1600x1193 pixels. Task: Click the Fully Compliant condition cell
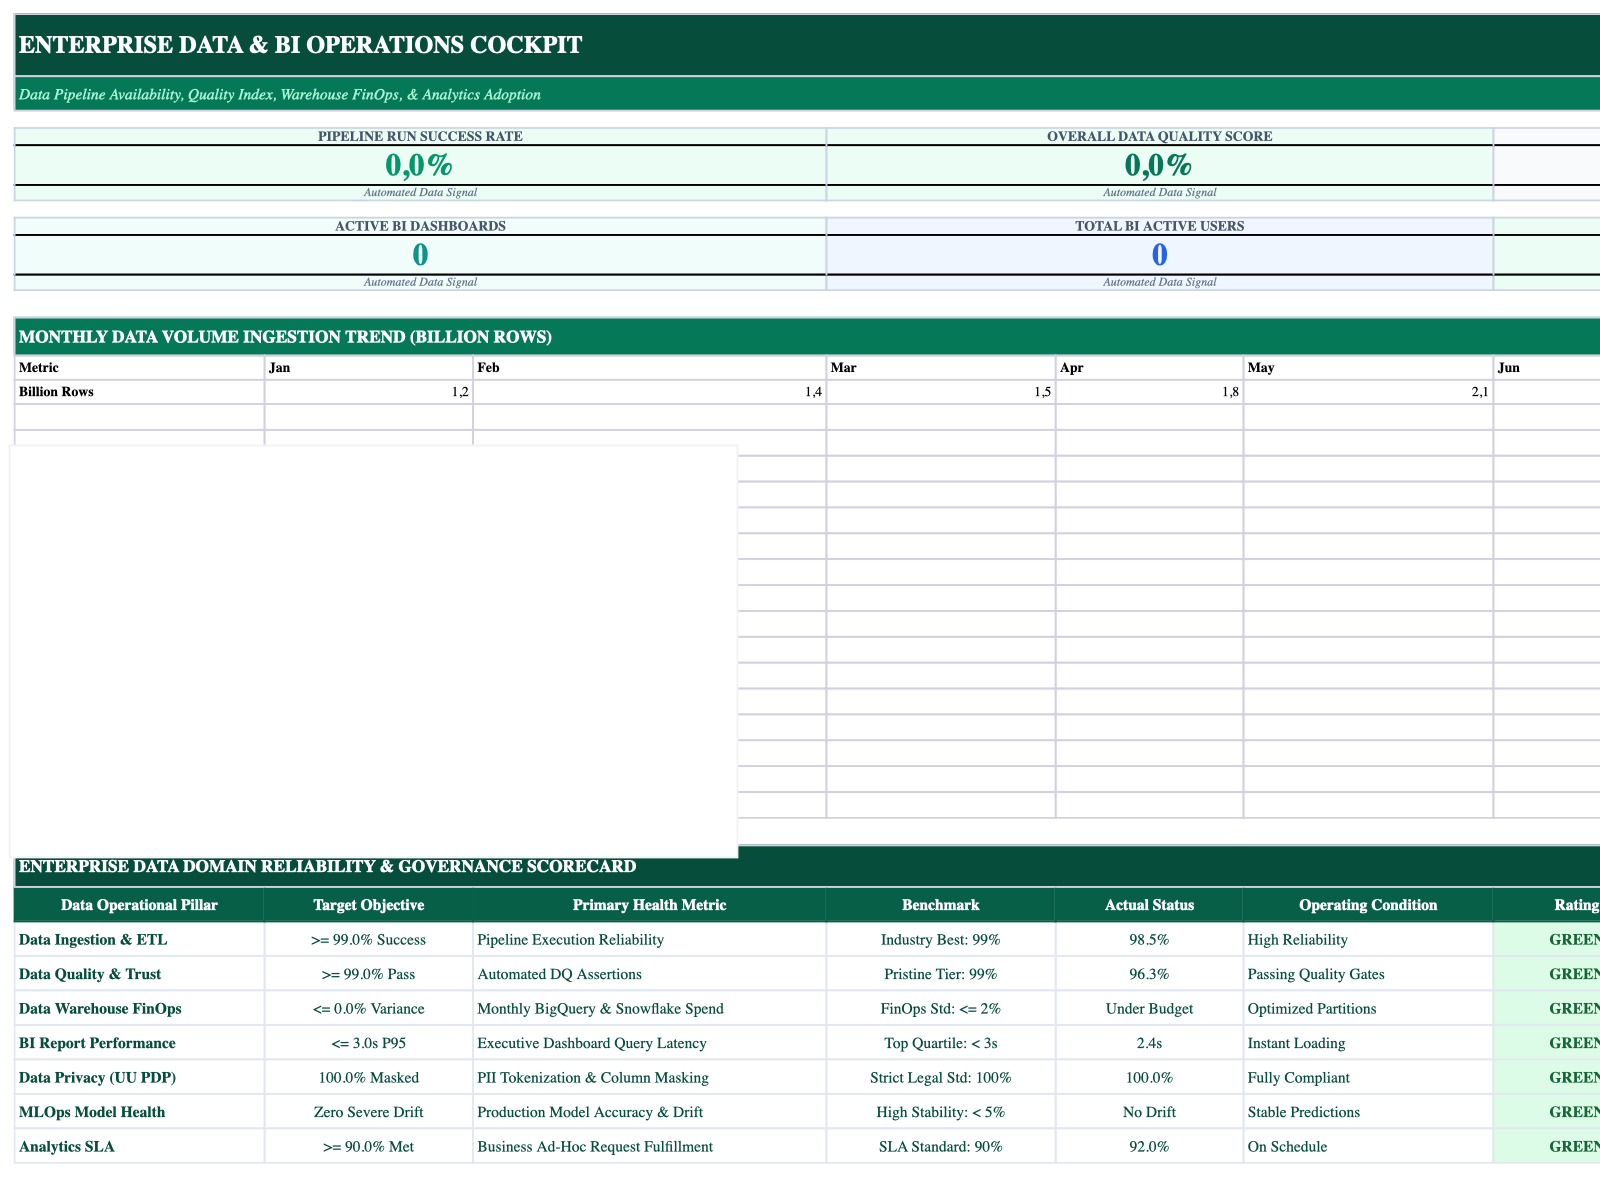point(1368,1078)
